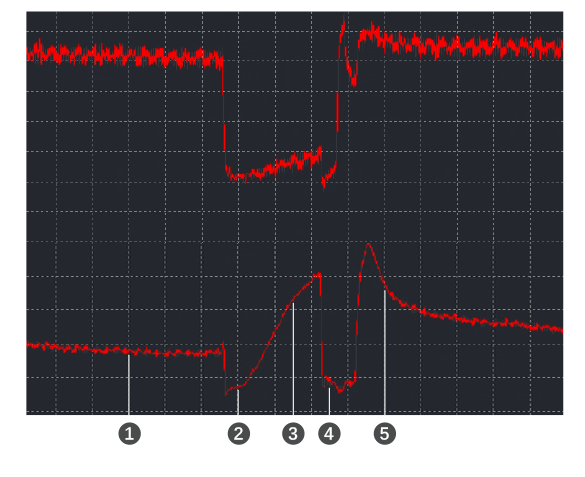585x477 pixels.
Task: Select the short white marker line above callout 2
Action: pos(238,402)
